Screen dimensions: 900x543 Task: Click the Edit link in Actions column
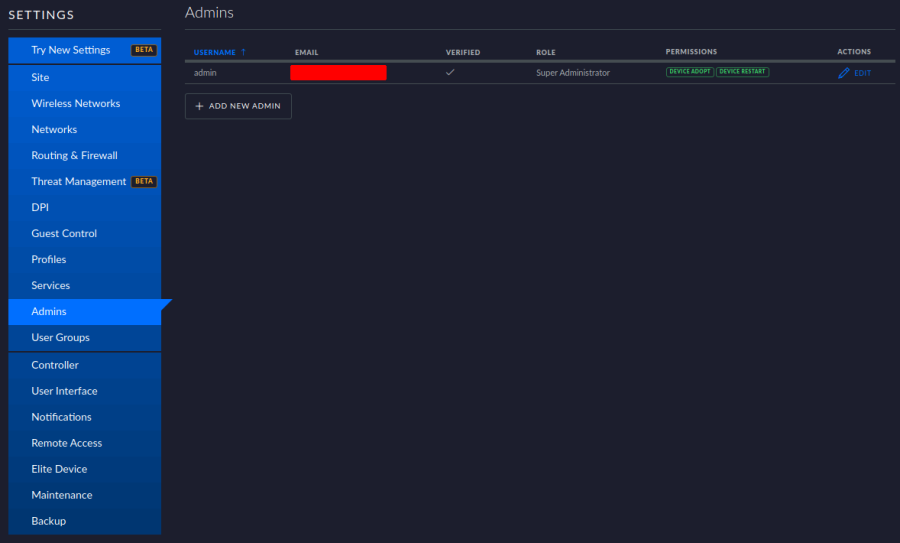point(862,73)
